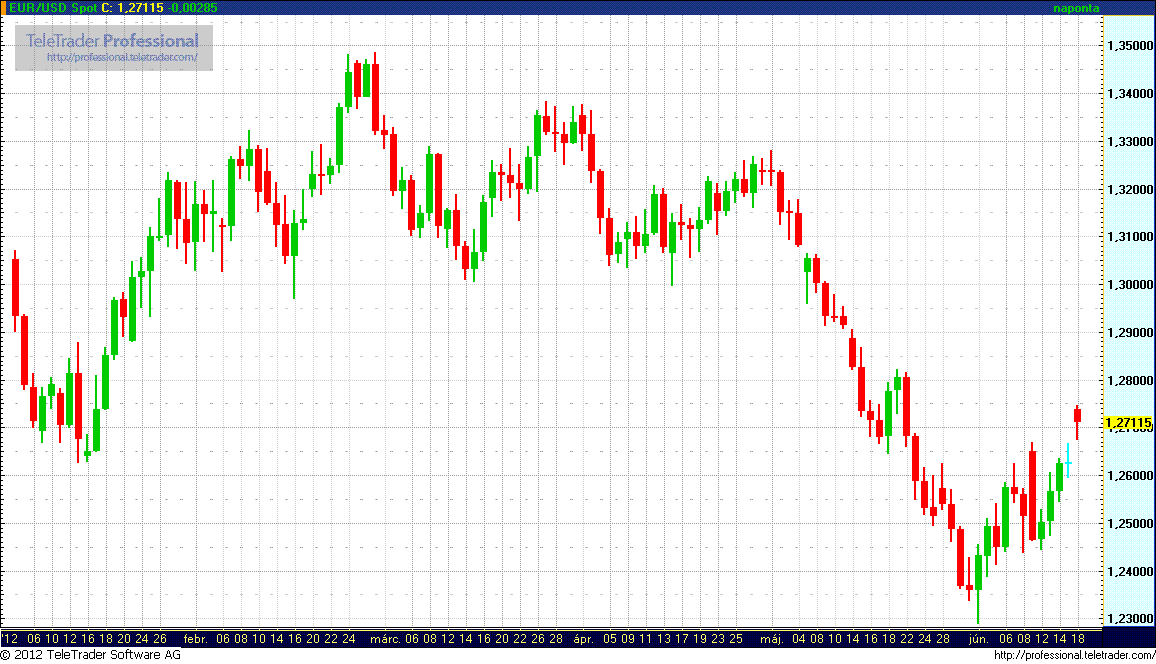This screenshot has height=664, width=1156.
Task: Click the ápr. month label on date axis
Action: coord(583,639)
